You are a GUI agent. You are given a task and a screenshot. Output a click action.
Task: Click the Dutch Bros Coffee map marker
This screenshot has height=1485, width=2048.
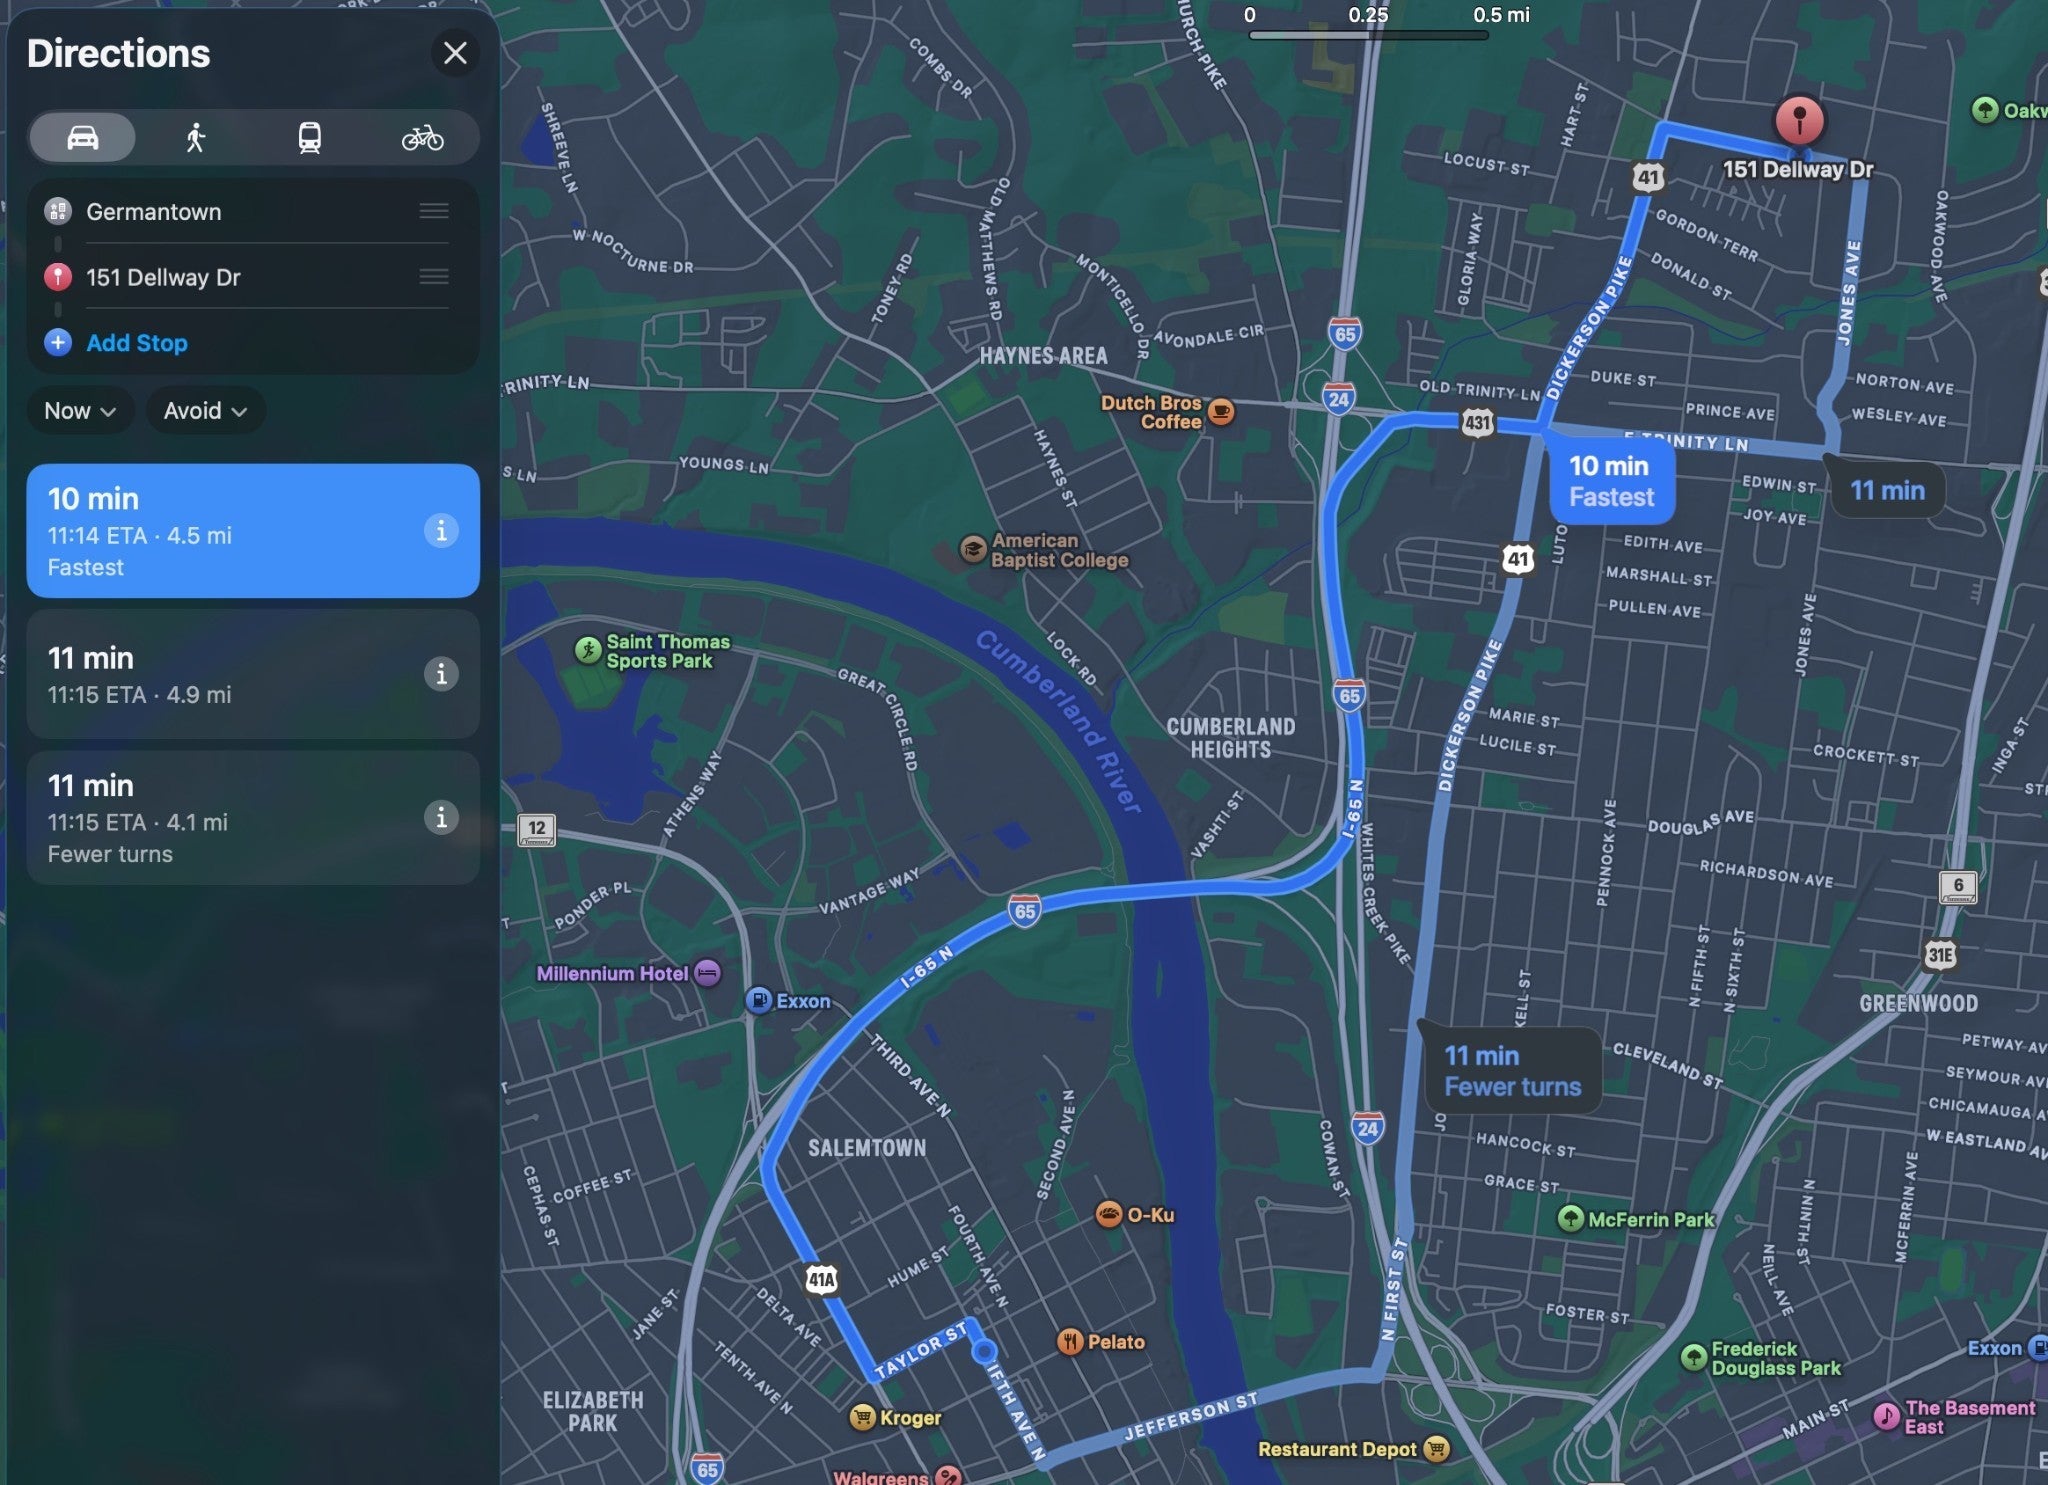tap(1220, 411)
